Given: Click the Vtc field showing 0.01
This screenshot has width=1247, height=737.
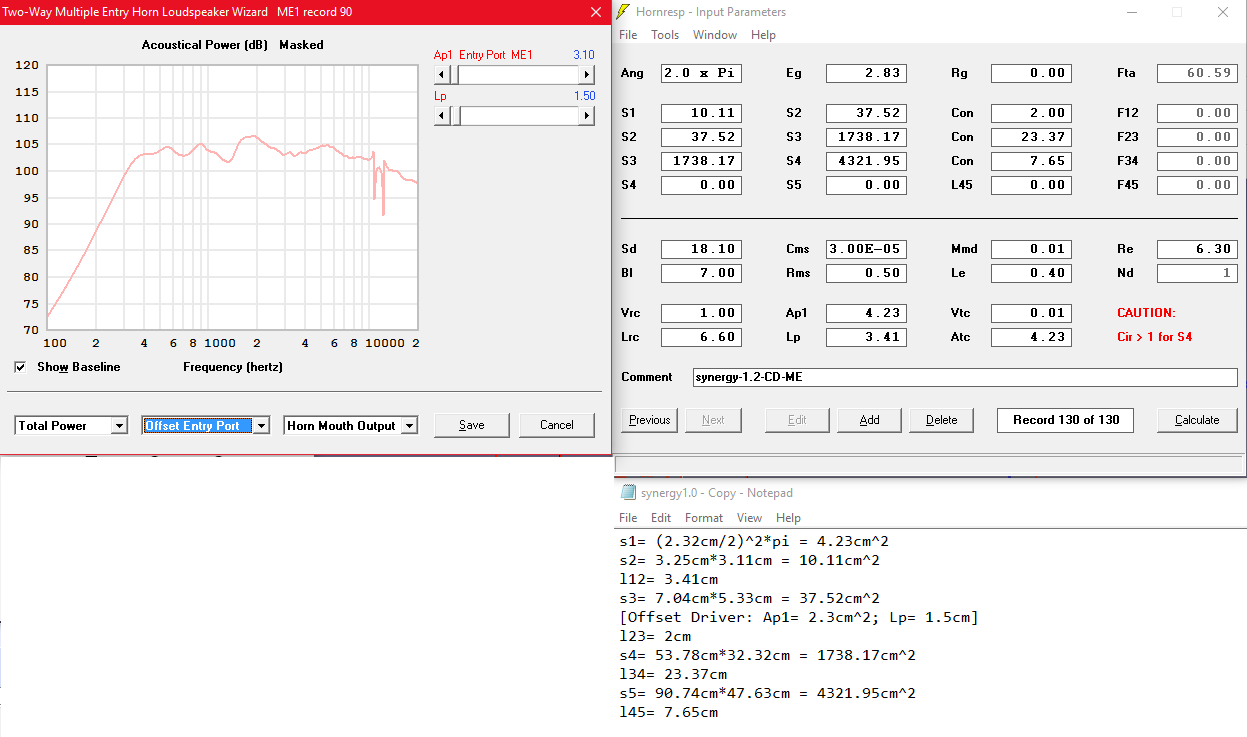Looking at the screenshot, I should click(x=1031, y=313).
